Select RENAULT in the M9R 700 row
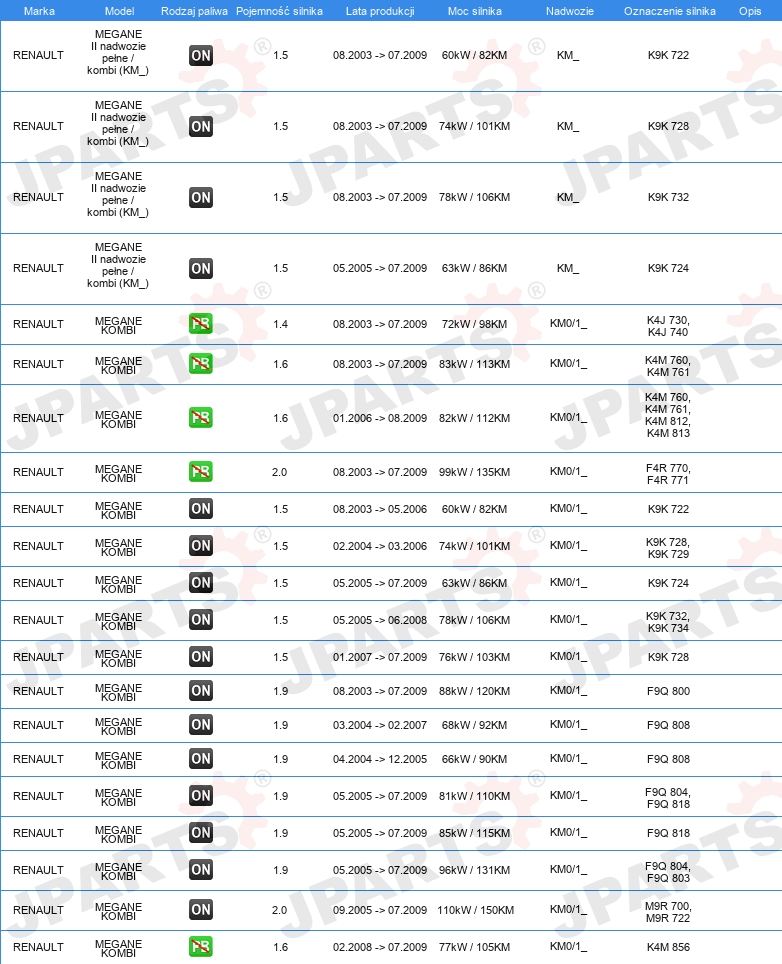The image size is (782, 964). pyautogui.click(x=38, y=910)
